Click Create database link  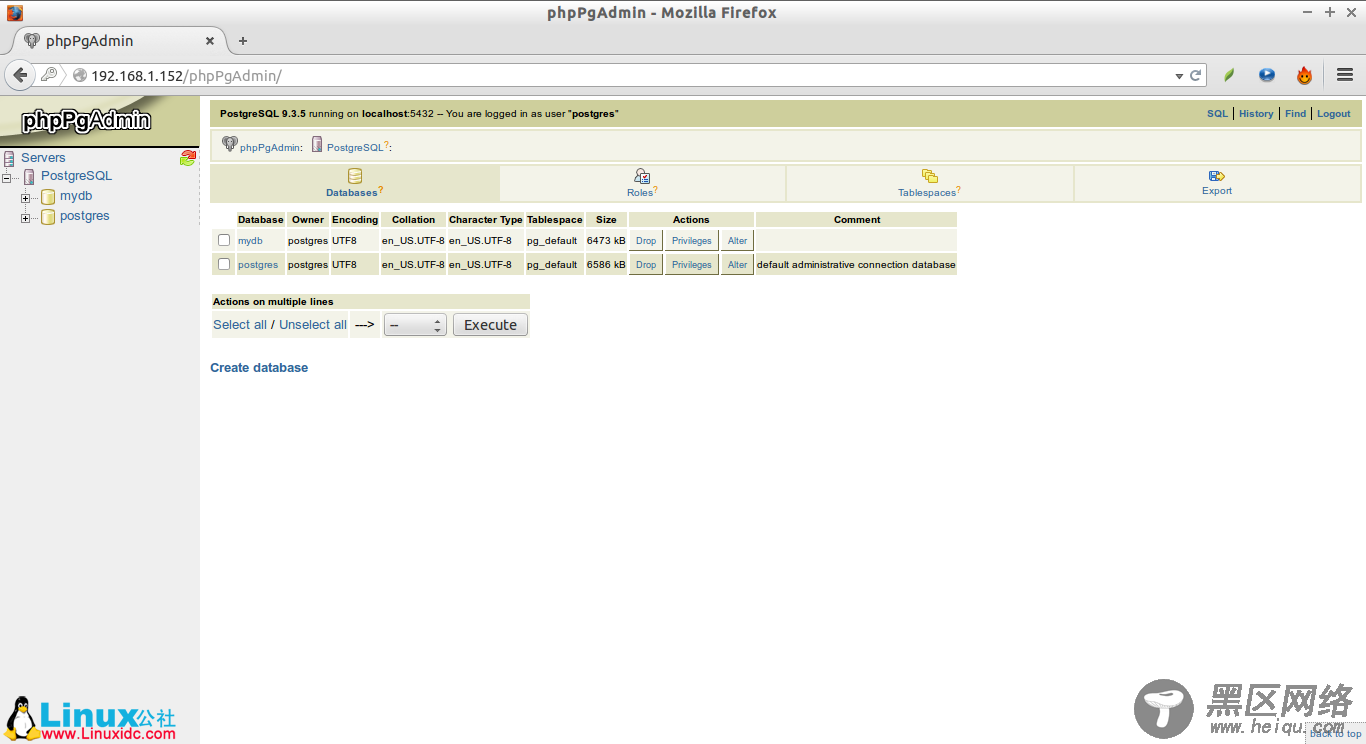(x=259, y=368)
